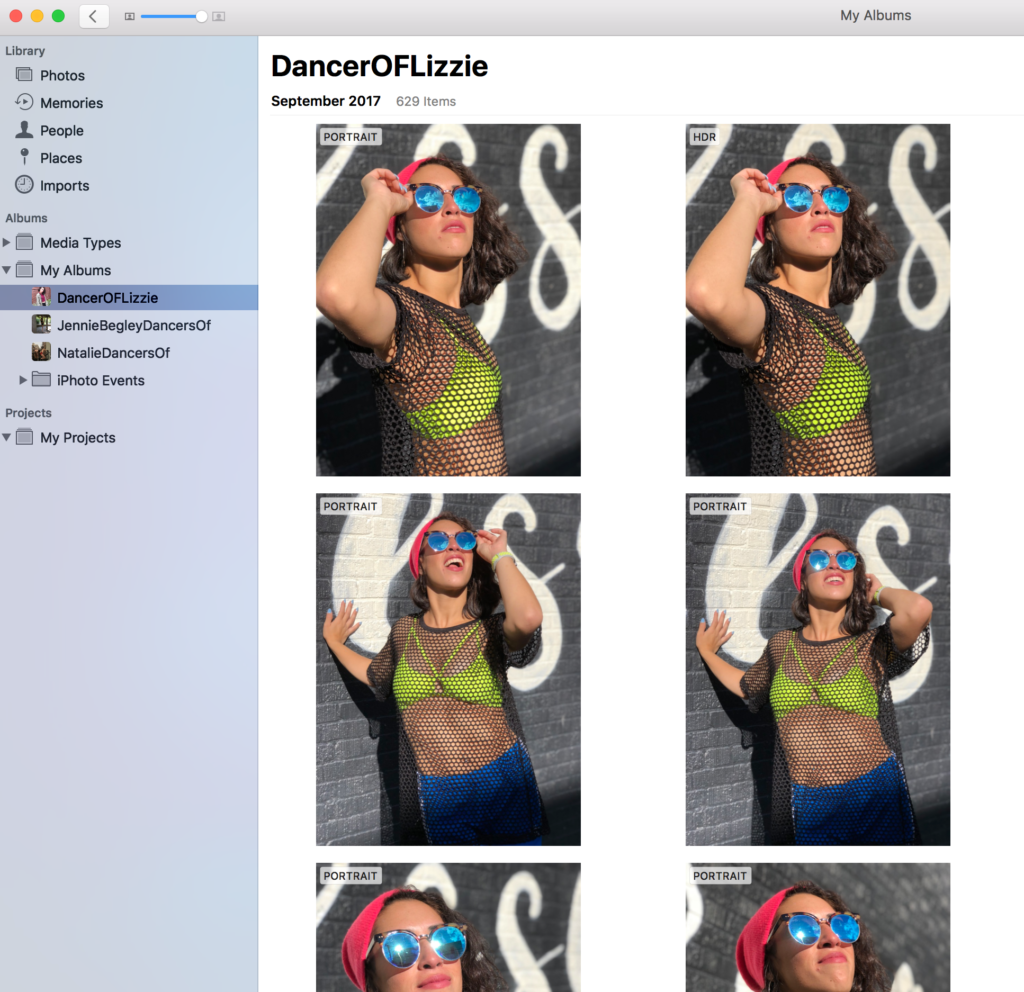This screenshot has height=992, width=1024.
Task: Click the green full-screen window button
Action: point(58,16)
